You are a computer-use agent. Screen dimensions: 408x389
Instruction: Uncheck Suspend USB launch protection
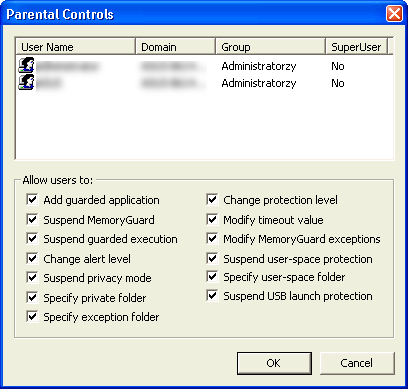[x=212, y=296]
